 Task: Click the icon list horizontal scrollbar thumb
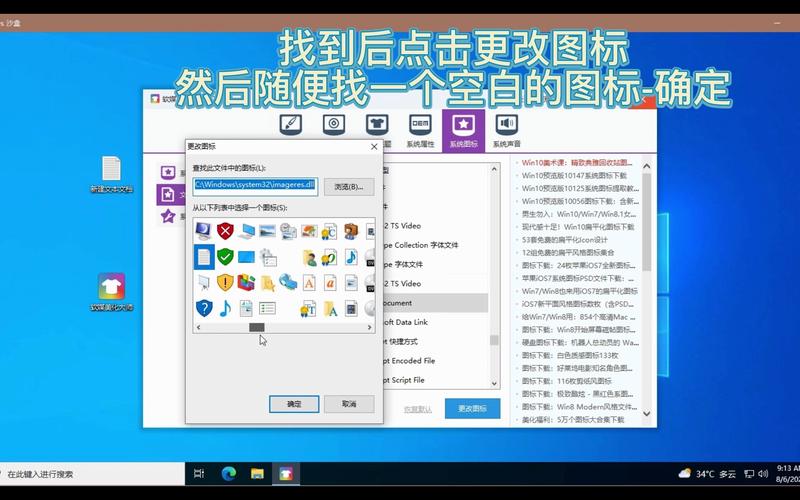click(x=257, y=328)
